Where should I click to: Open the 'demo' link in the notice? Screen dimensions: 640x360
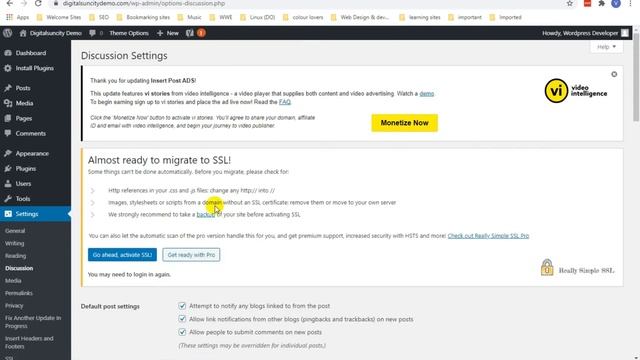(x=427, y=94)
